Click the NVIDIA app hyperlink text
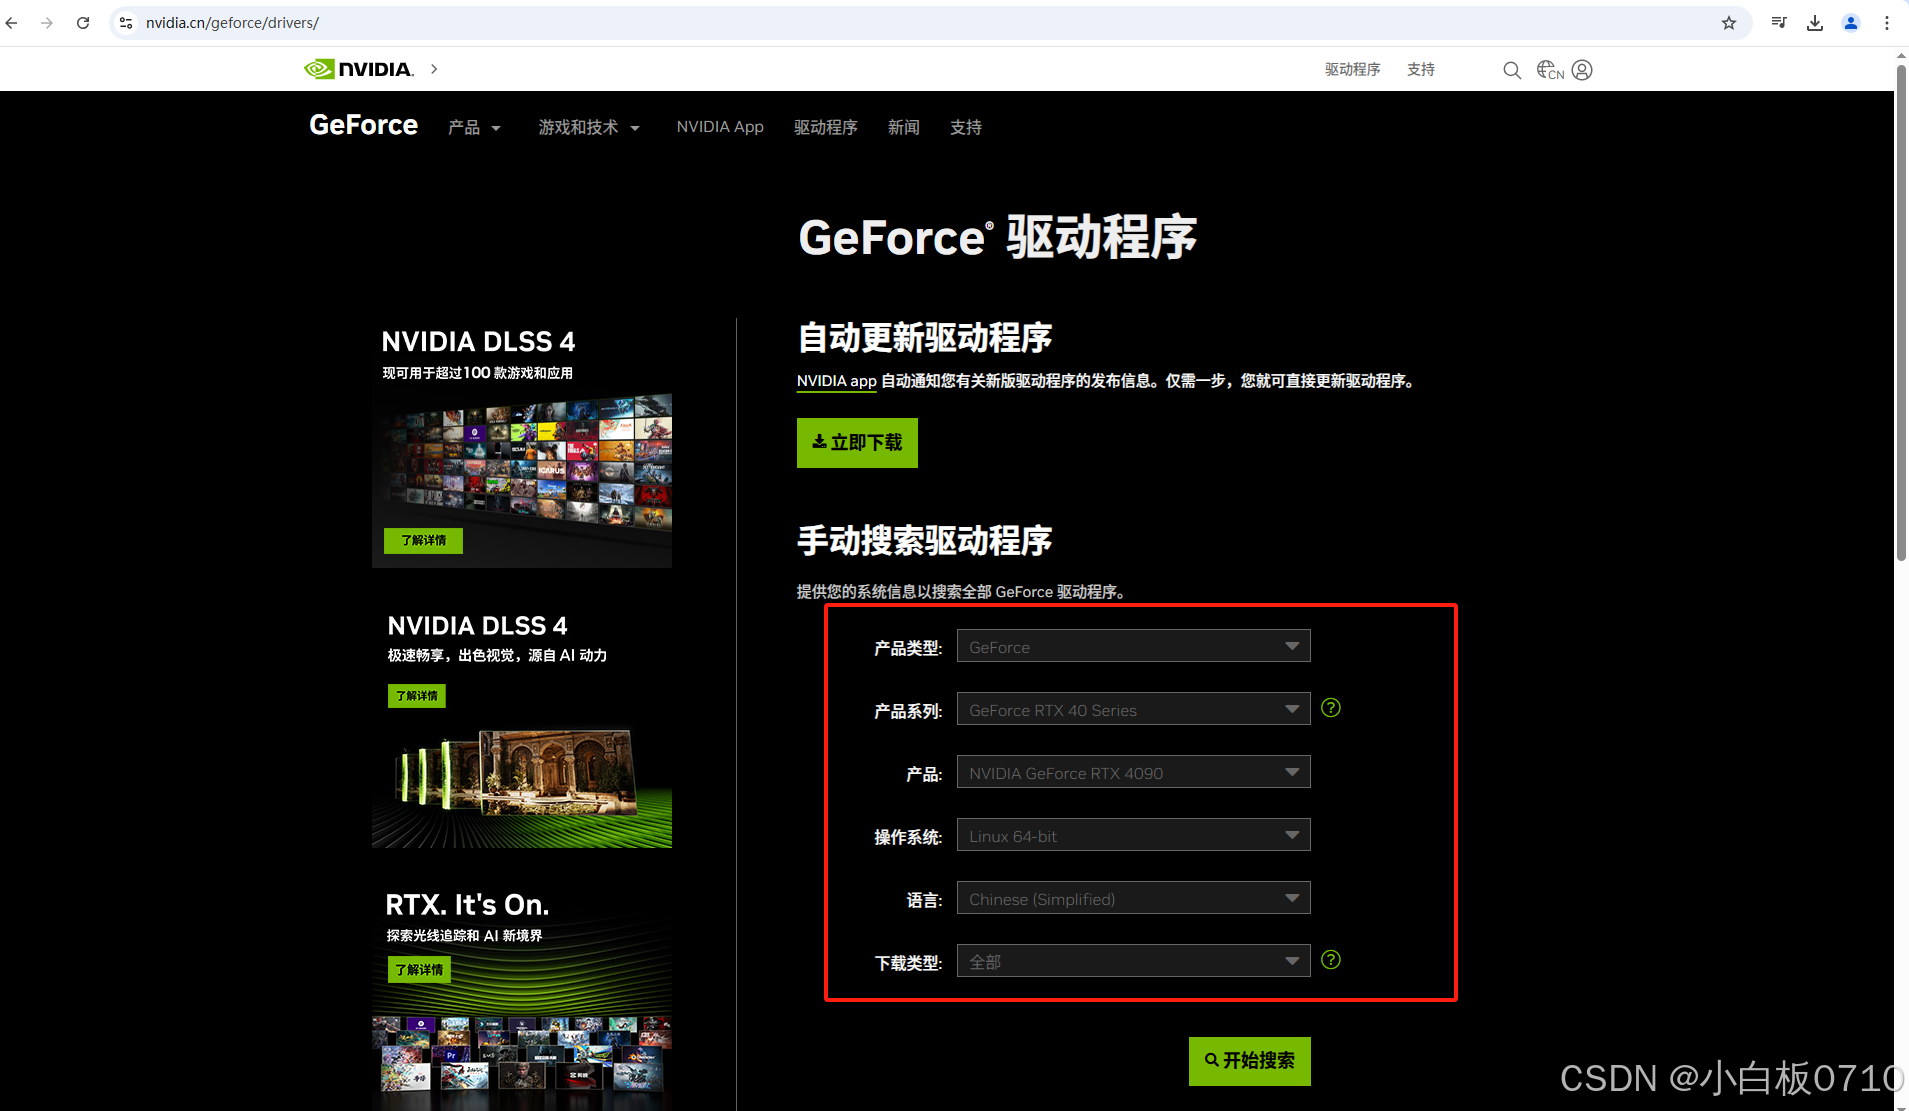Screen dimensions: 1909x1111 tap(837, 381)
